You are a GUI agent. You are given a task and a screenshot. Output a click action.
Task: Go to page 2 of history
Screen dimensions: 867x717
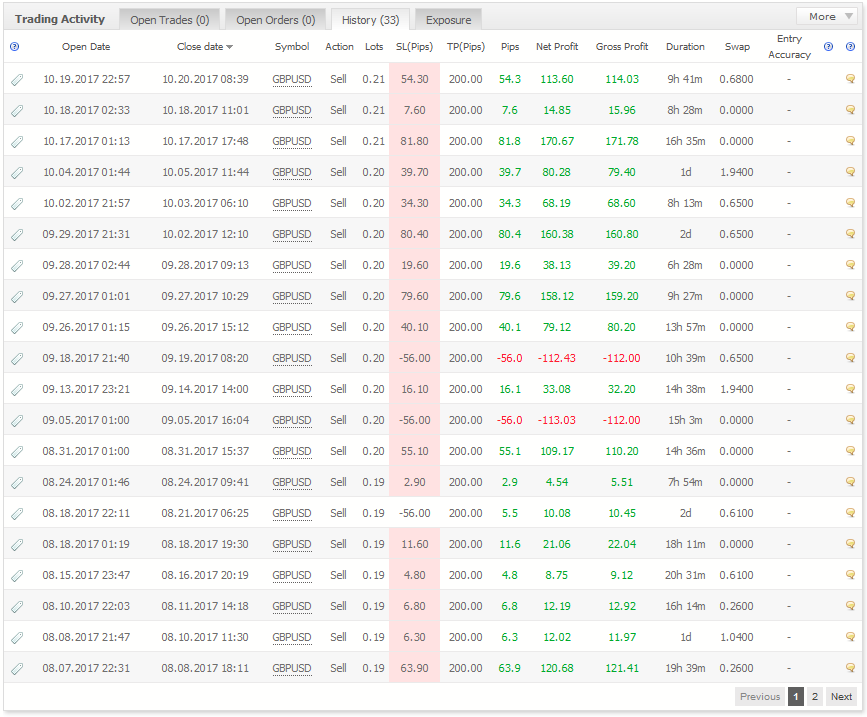pyautogui.click(x=814, y=697)
